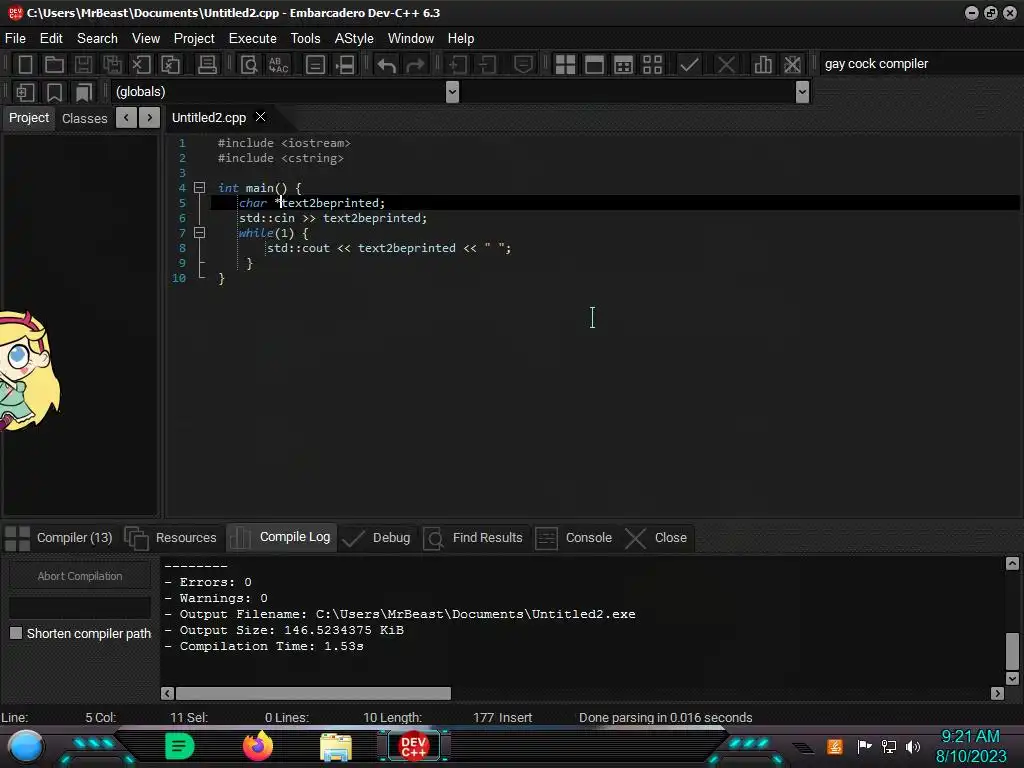Select the Untitled2.cpp editor tab

point(208,118)
